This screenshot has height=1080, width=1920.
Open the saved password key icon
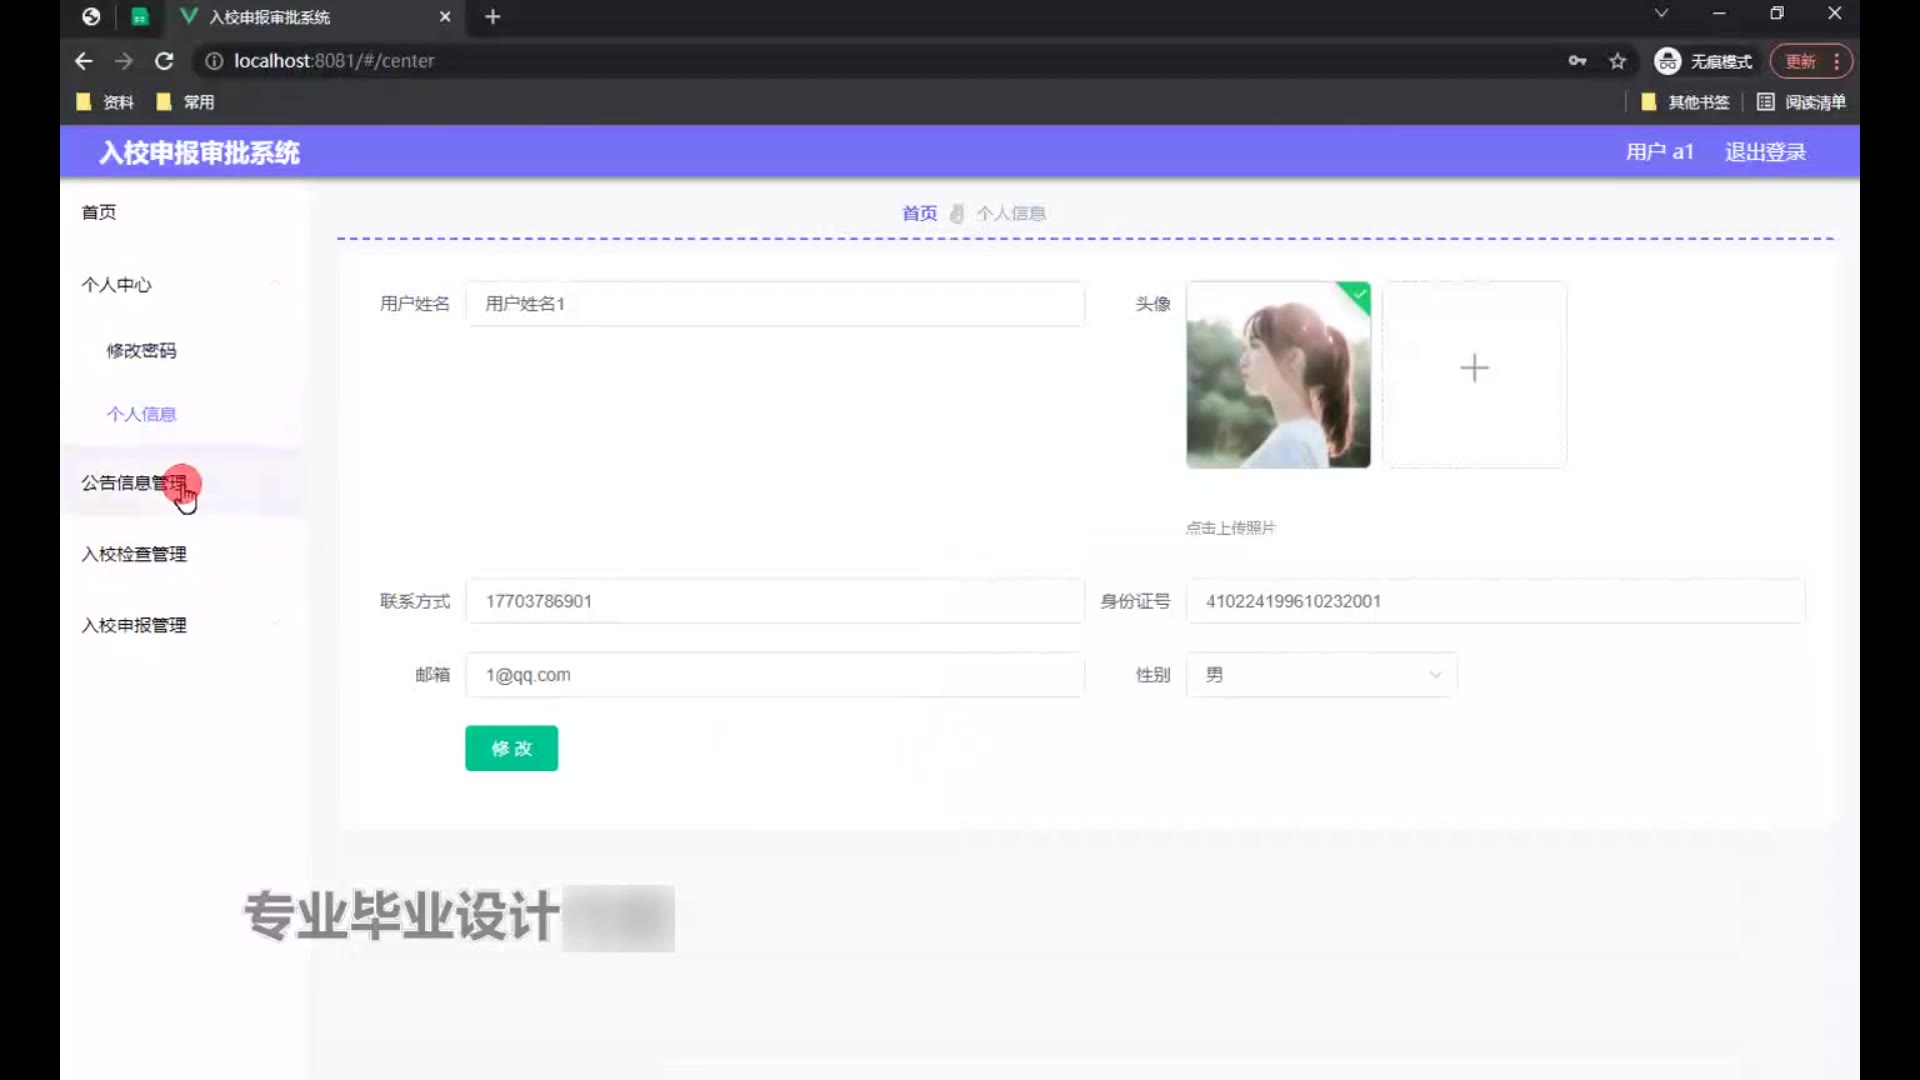(x=1577, y=61)
